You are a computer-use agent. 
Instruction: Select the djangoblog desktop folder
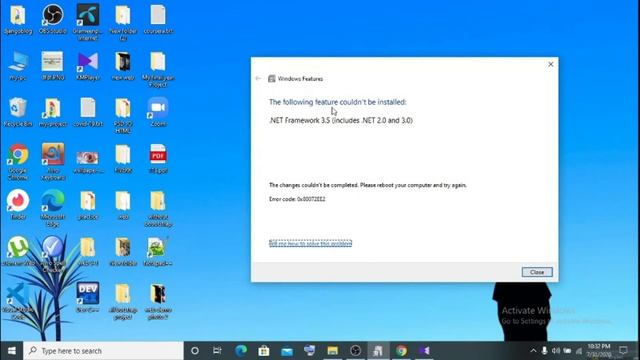tap(18, 19)
